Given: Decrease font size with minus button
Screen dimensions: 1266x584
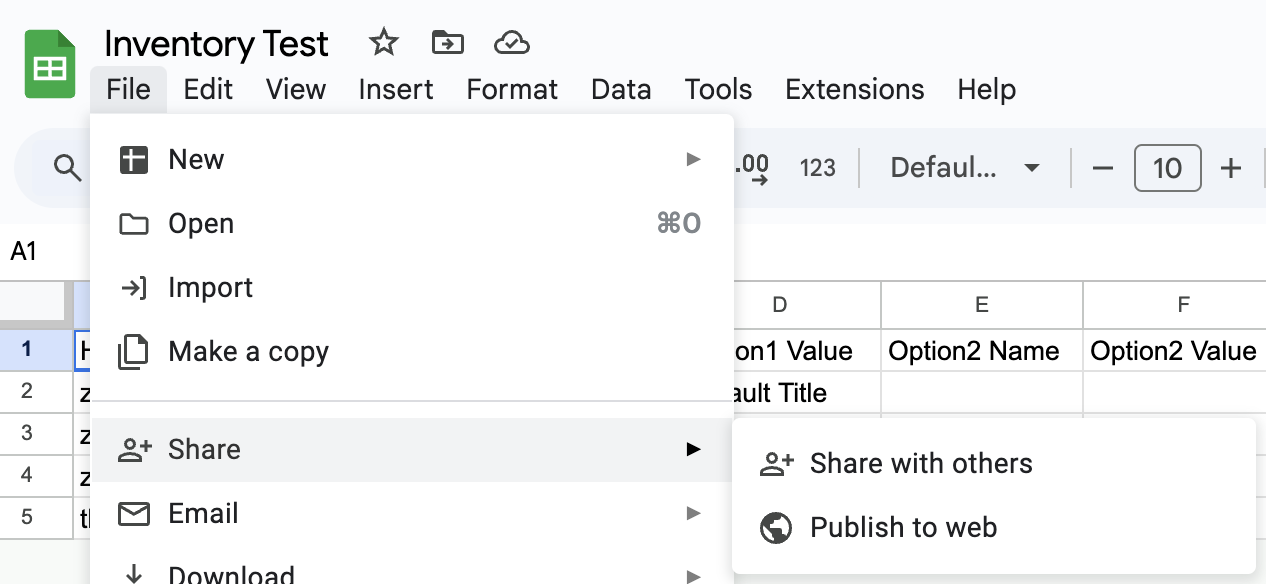Looking at the screenshot, I should (x=1103, y=168).
